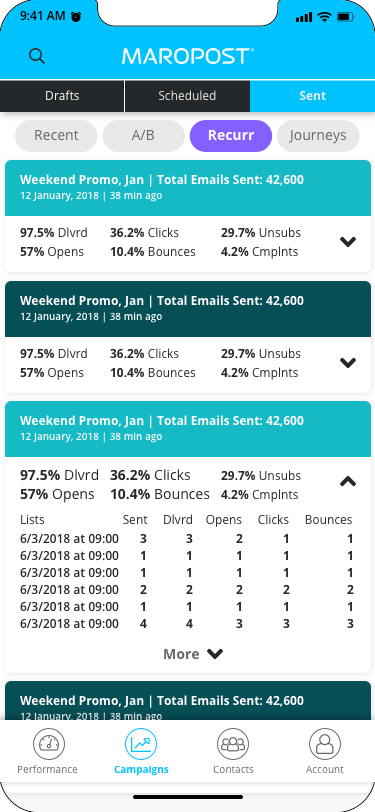Tap the battery status icon
Screen dimensions: 375x812
345,17
